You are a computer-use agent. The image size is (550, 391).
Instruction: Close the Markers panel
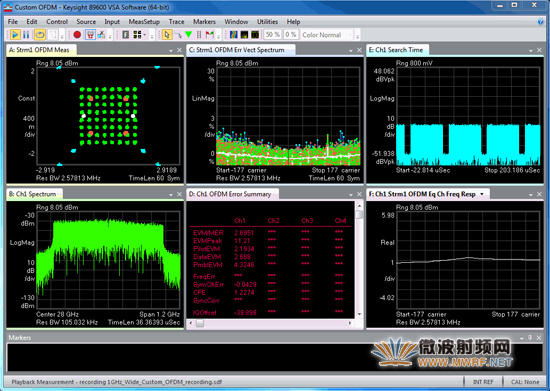[x=539, y=338]
